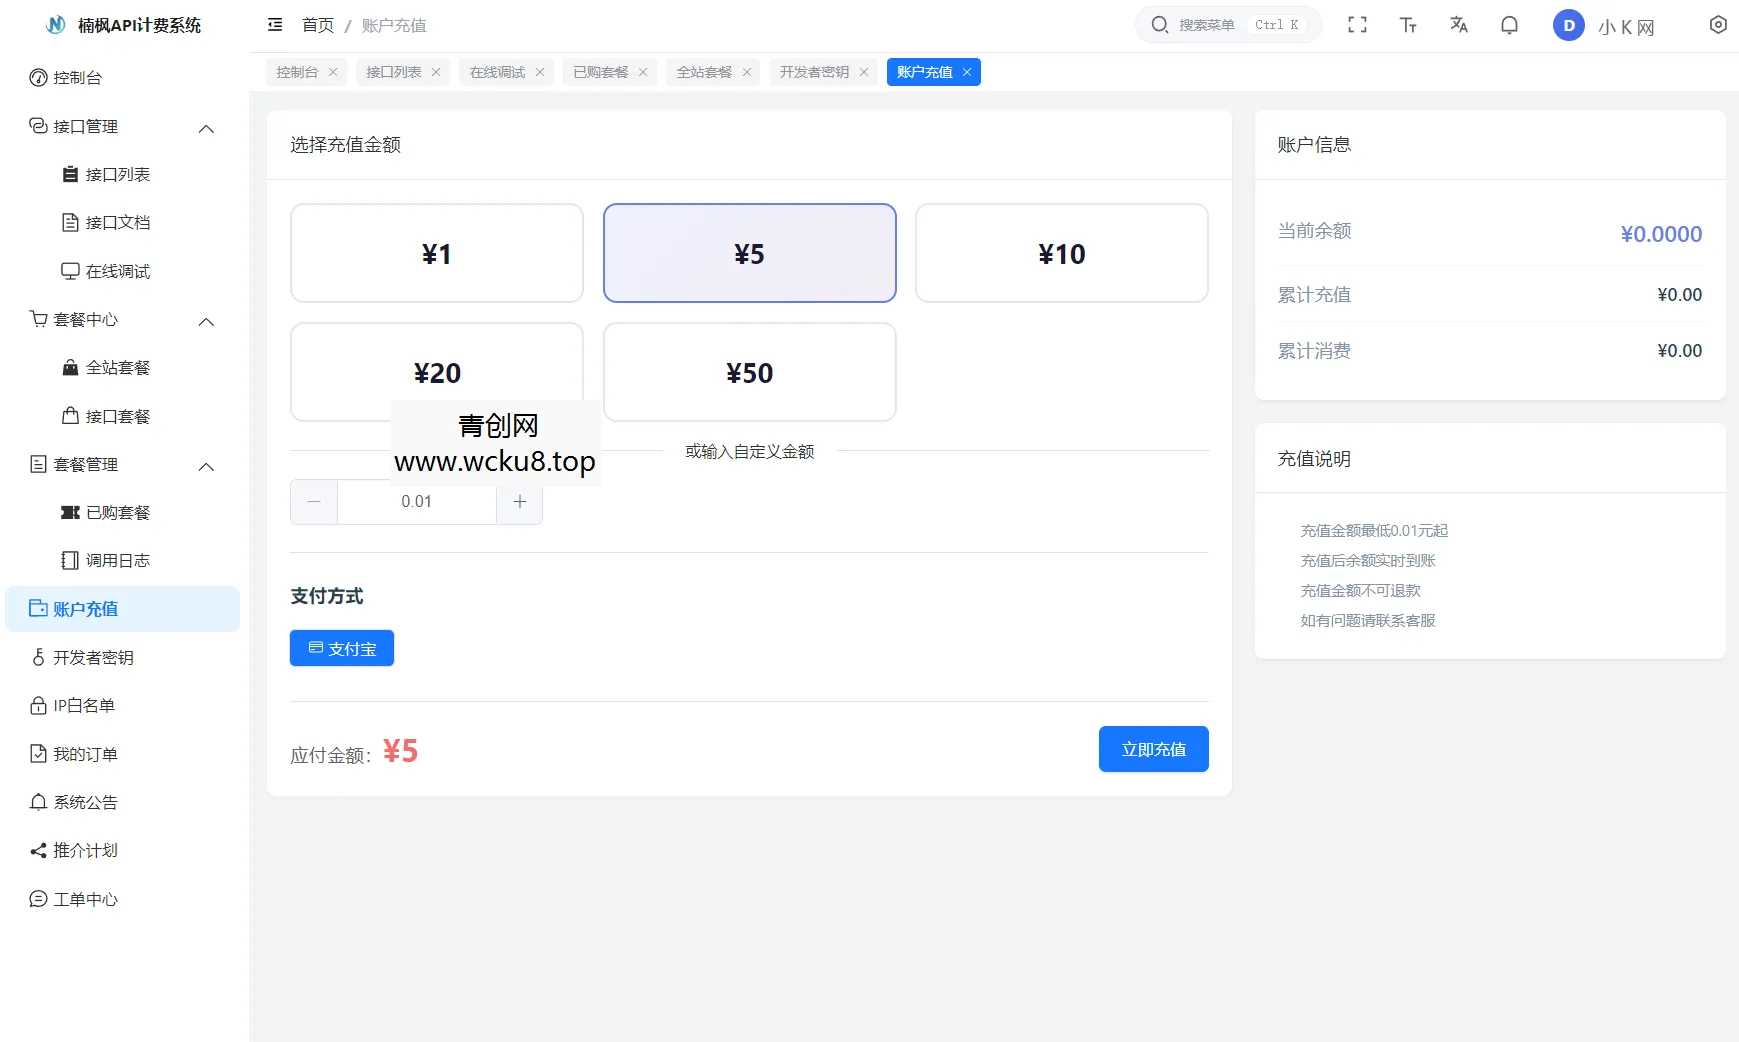Switch to the 已购套餐 tab
The height and width of the screenshot is (1042, 1739).
600,71
